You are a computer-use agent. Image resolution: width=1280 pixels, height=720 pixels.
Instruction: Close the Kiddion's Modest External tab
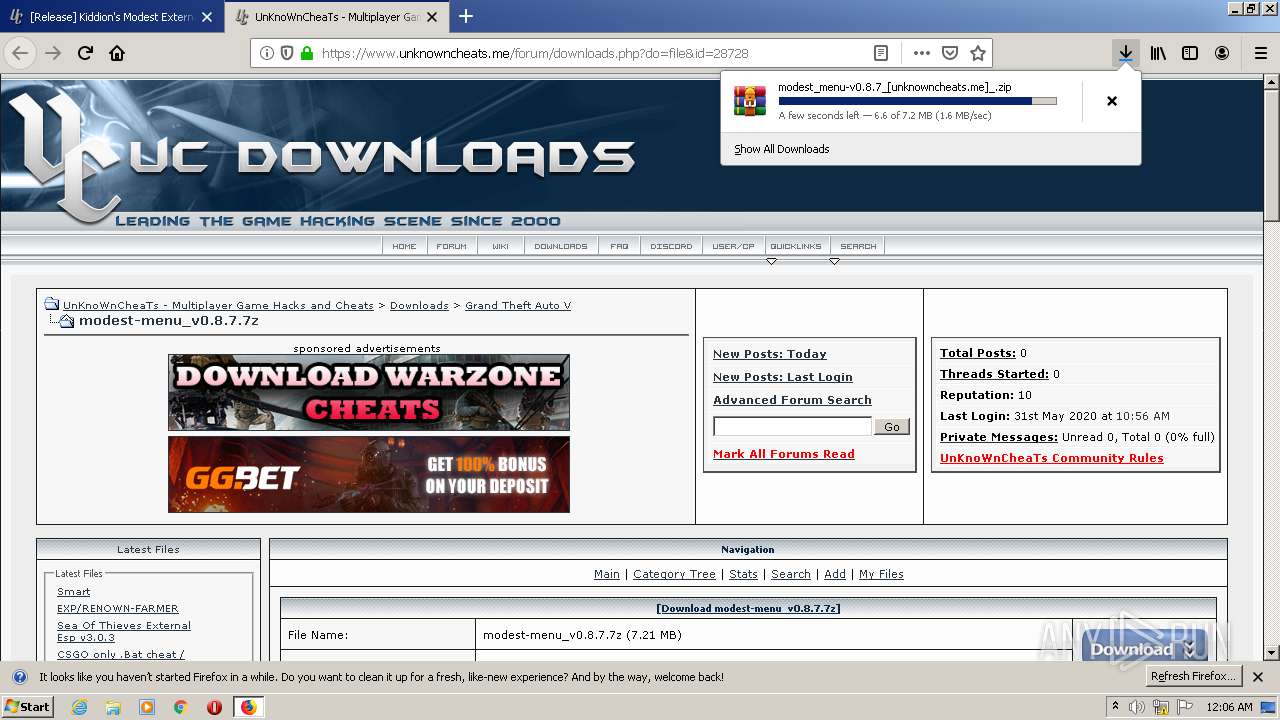(207, 17)
